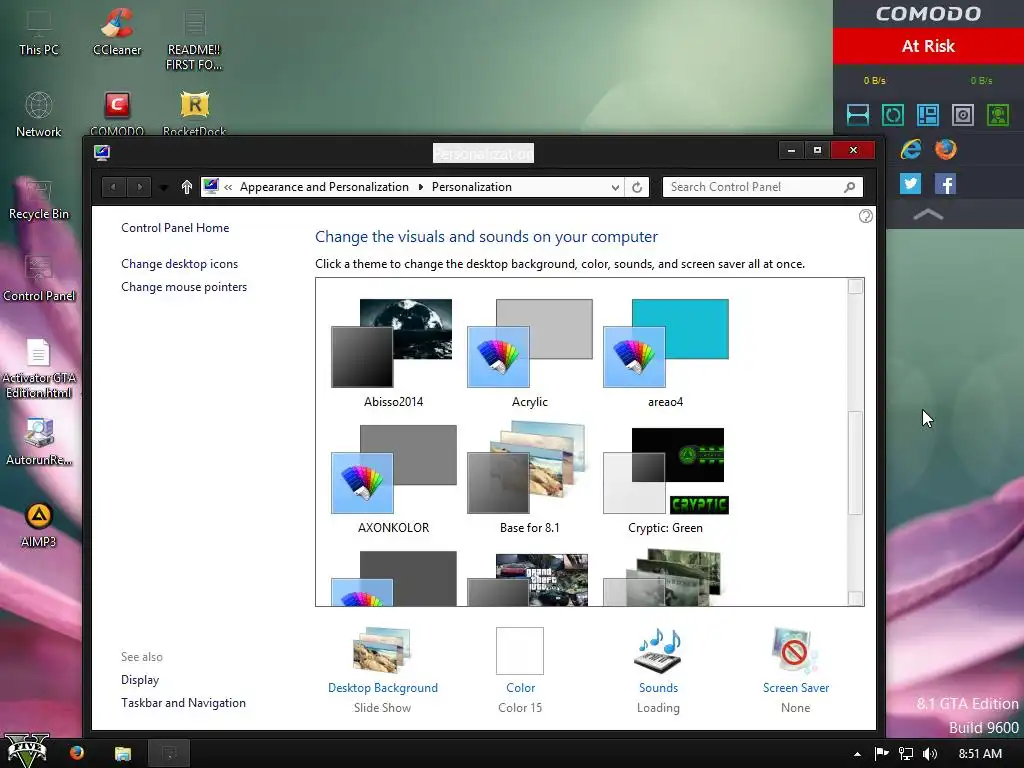Select the AXONKOLOR theme

[x=393, y=479]
